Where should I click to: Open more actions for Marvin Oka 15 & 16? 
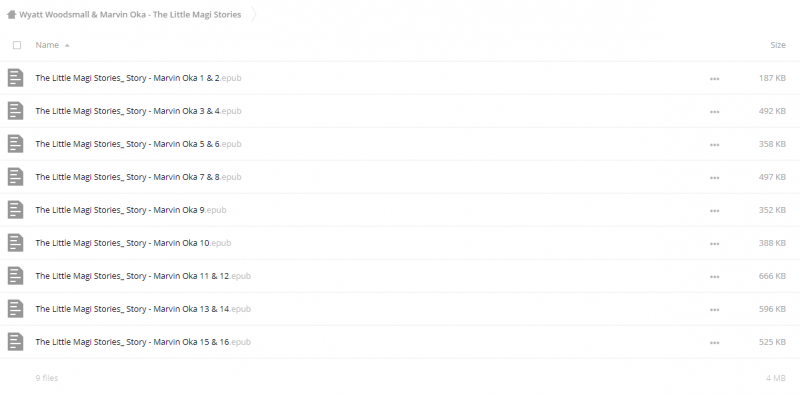[x=714, y=342]
